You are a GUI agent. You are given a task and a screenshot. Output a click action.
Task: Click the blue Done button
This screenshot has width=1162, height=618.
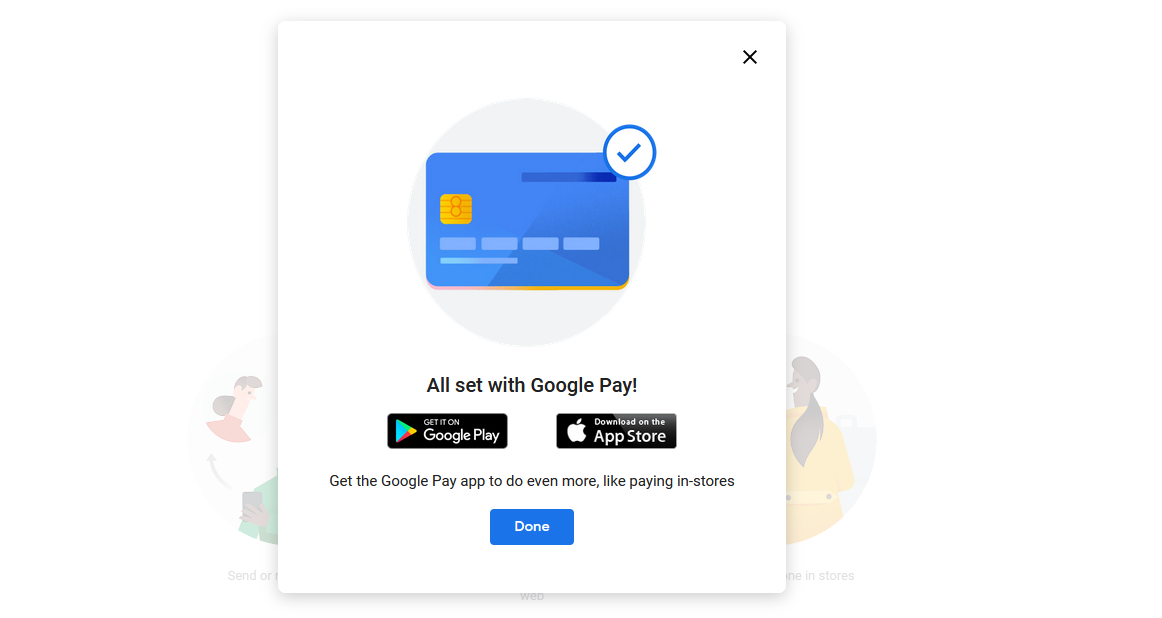pos(531,527)
